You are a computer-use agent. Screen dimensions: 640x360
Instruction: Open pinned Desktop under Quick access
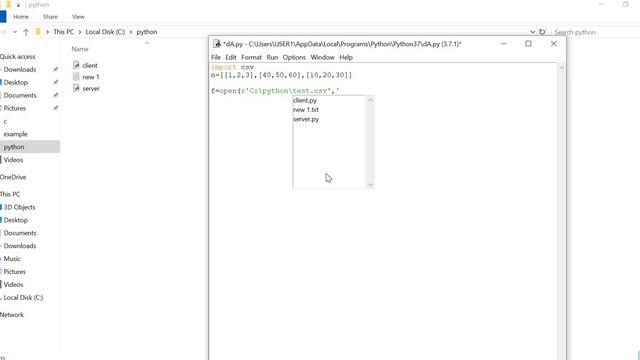tap(16, 82)
